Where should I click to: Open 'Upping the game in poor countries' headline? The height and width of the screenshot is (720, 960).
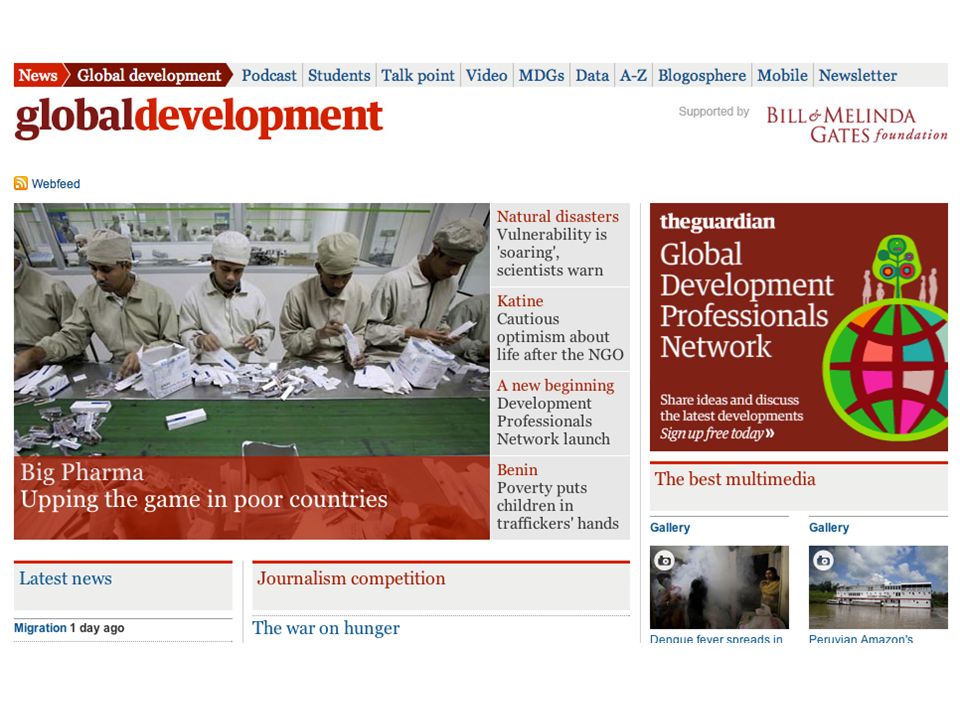pos(204,499)
